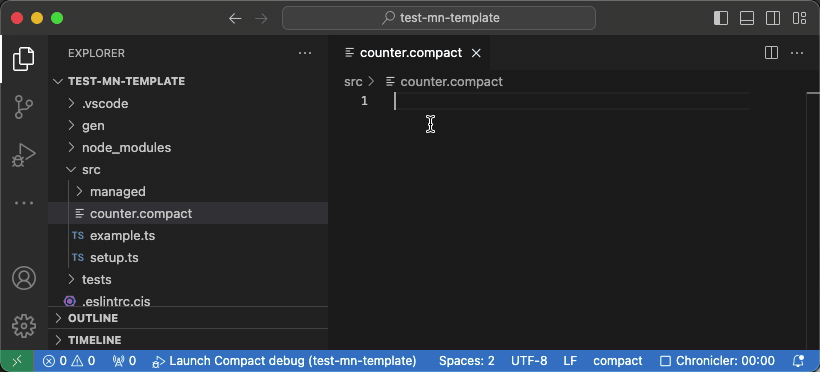Open the .eslintrc.cjs file
Screen dimensions: 820x372
click(x=188, y=301)
